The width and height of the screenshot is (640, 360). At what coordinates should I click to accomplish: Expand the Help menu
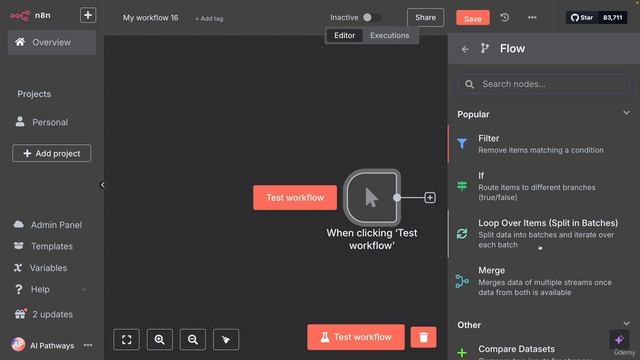pyautogui.click(x=50, y=289)
